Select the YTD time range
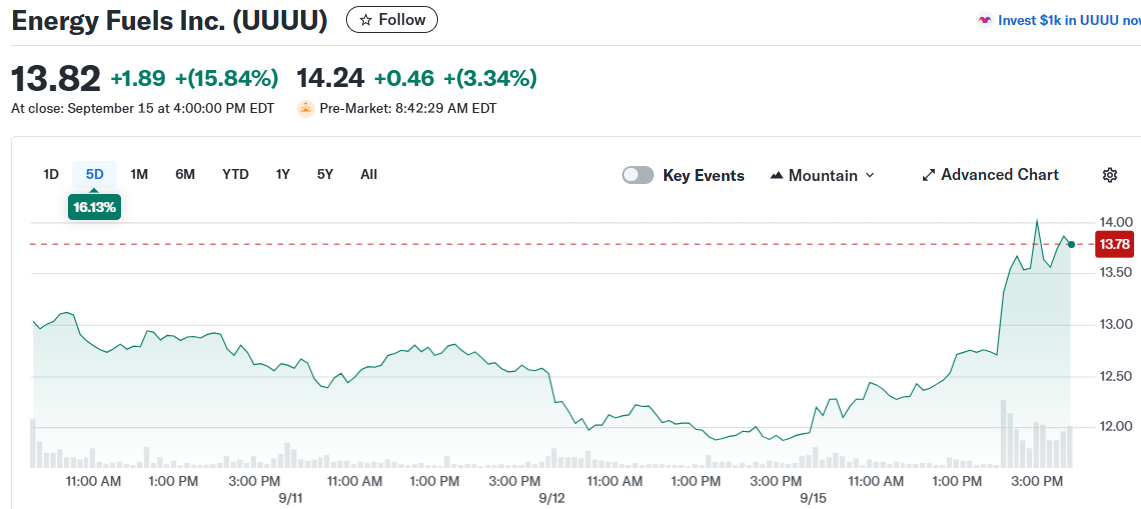 click(x=236, y=175)
